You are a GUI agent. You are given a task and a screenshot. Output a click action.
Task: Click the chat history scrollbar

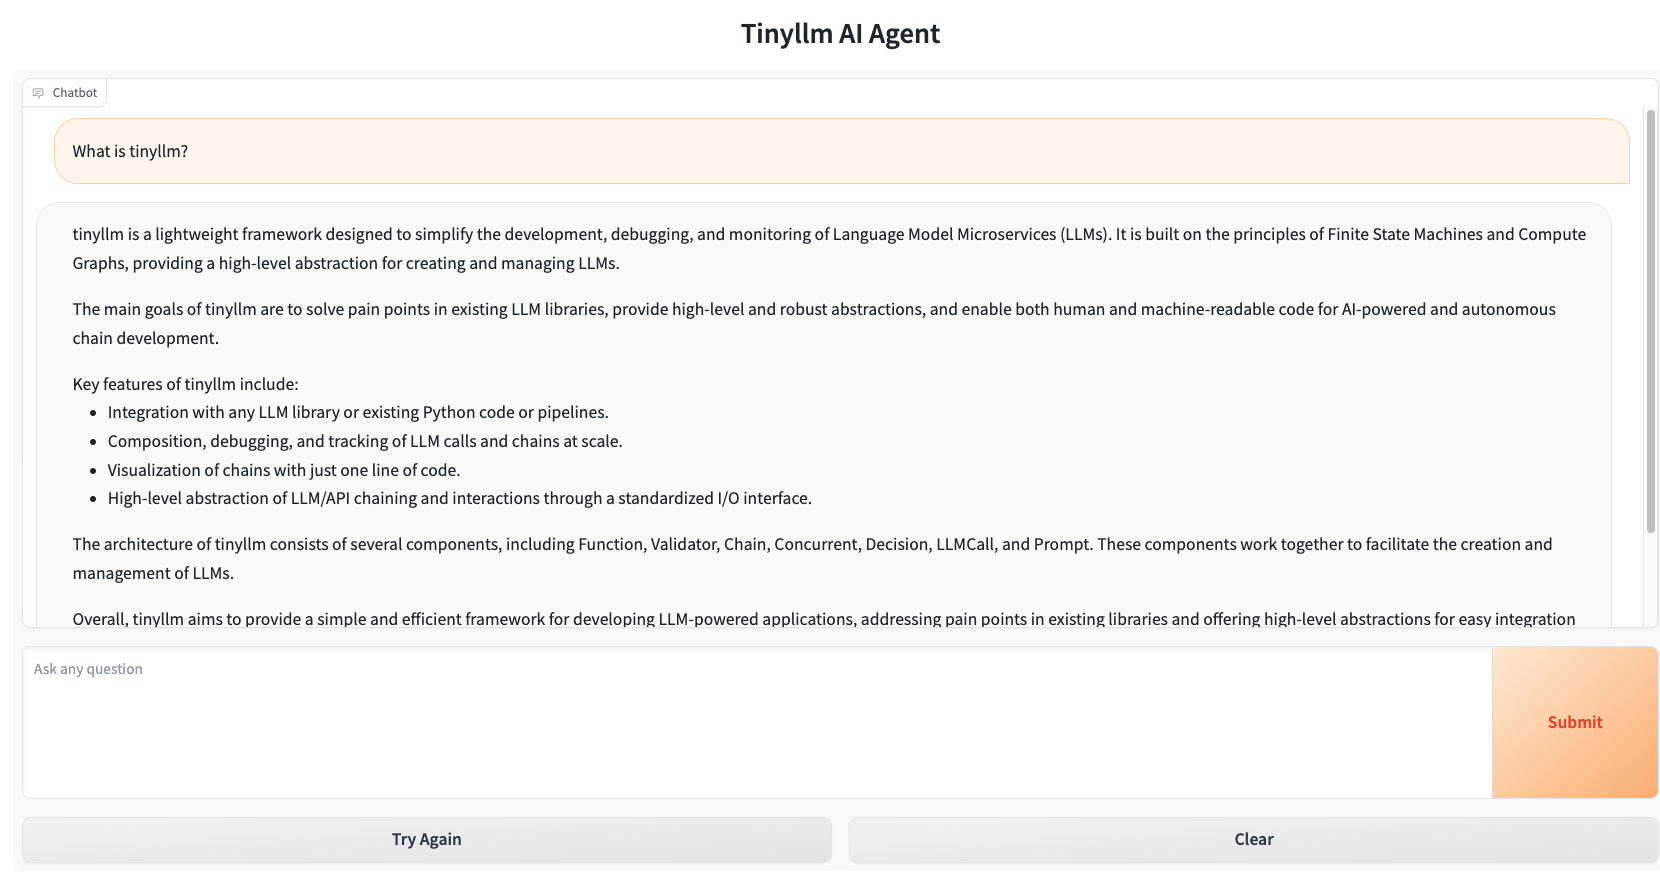coord(1651,320)
